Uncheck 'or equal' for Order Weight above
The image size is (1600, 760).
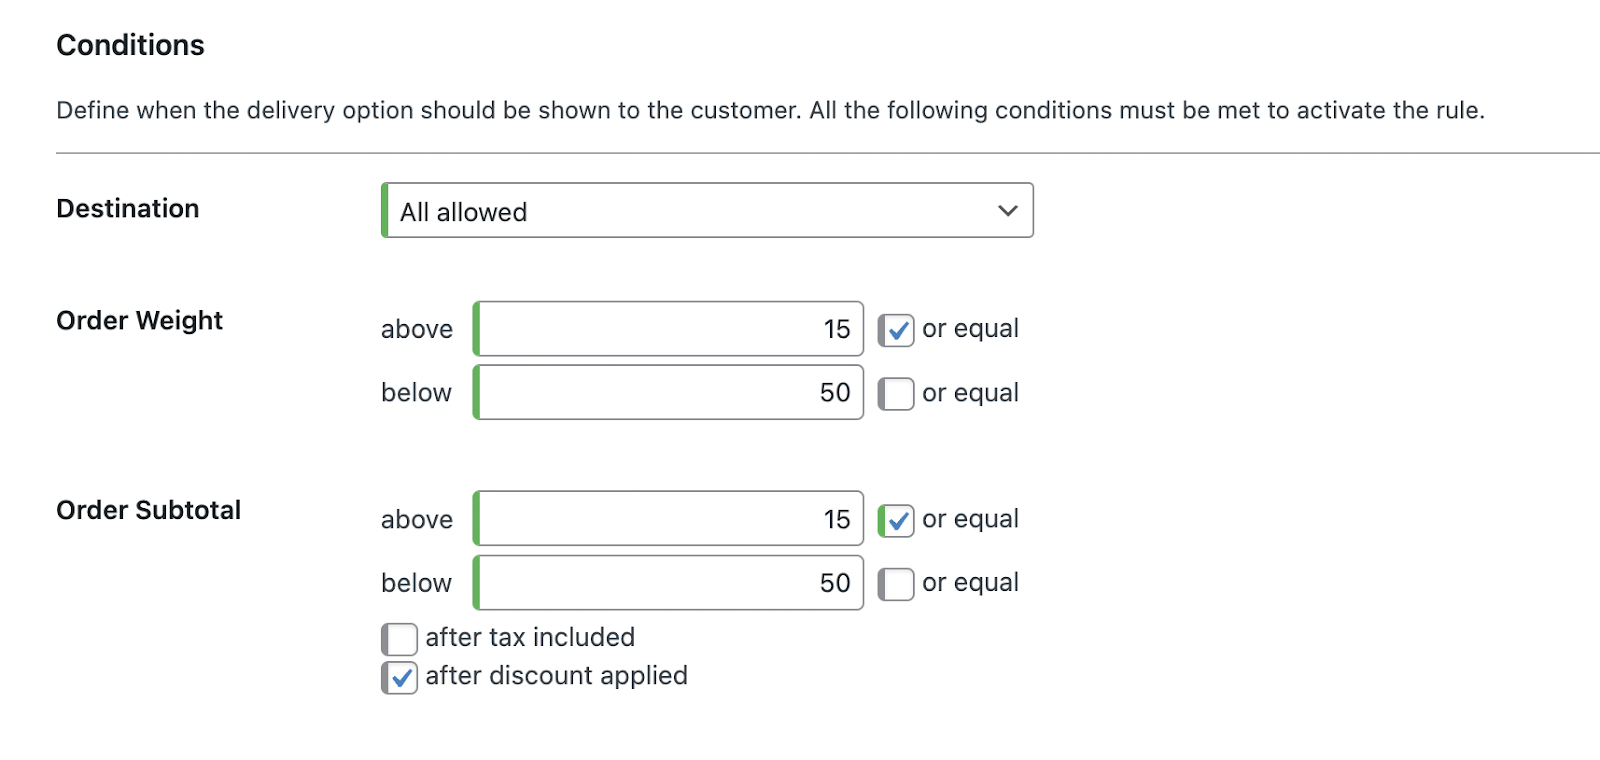pos(896,329)
